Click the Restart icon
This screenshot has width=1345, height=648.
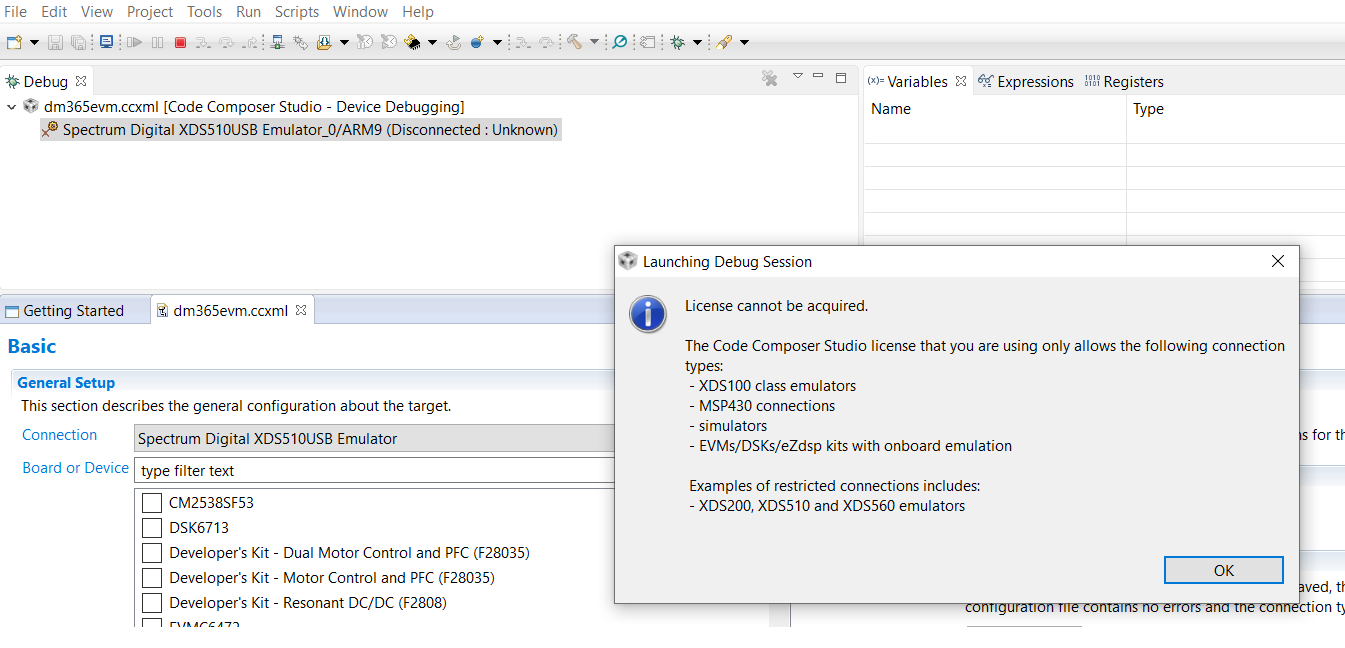coord(453,42)
